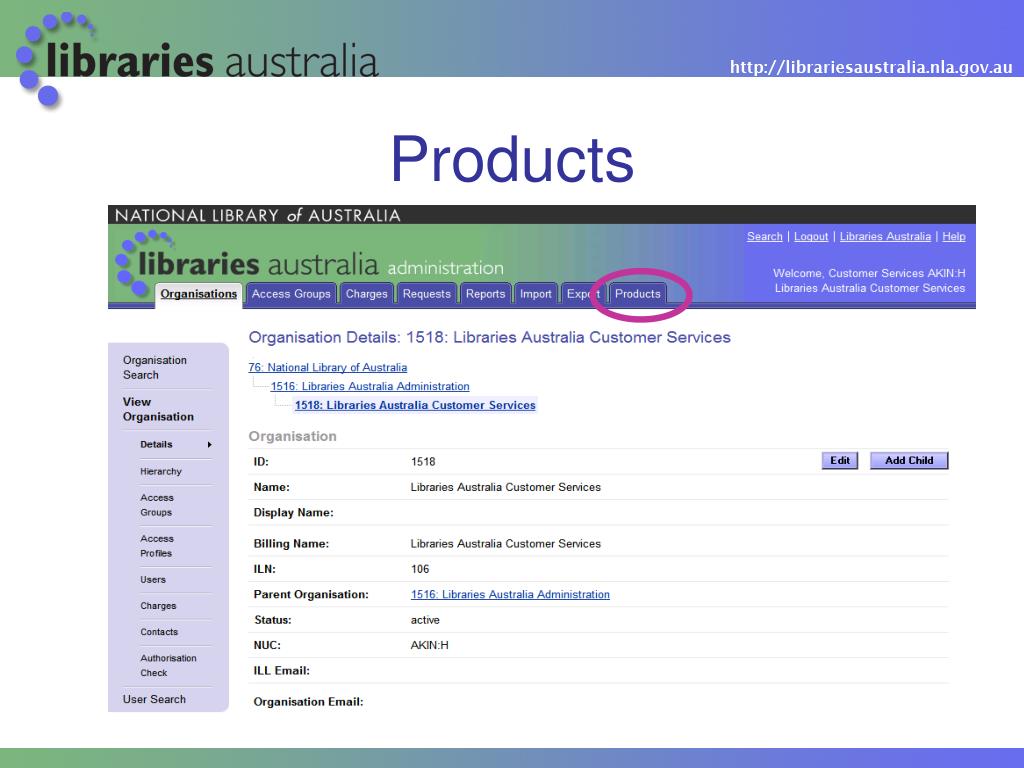This screenshot has width=1024, height=768.
Task: Open Authorisation Check in sidebar
Action: point(168,665)
